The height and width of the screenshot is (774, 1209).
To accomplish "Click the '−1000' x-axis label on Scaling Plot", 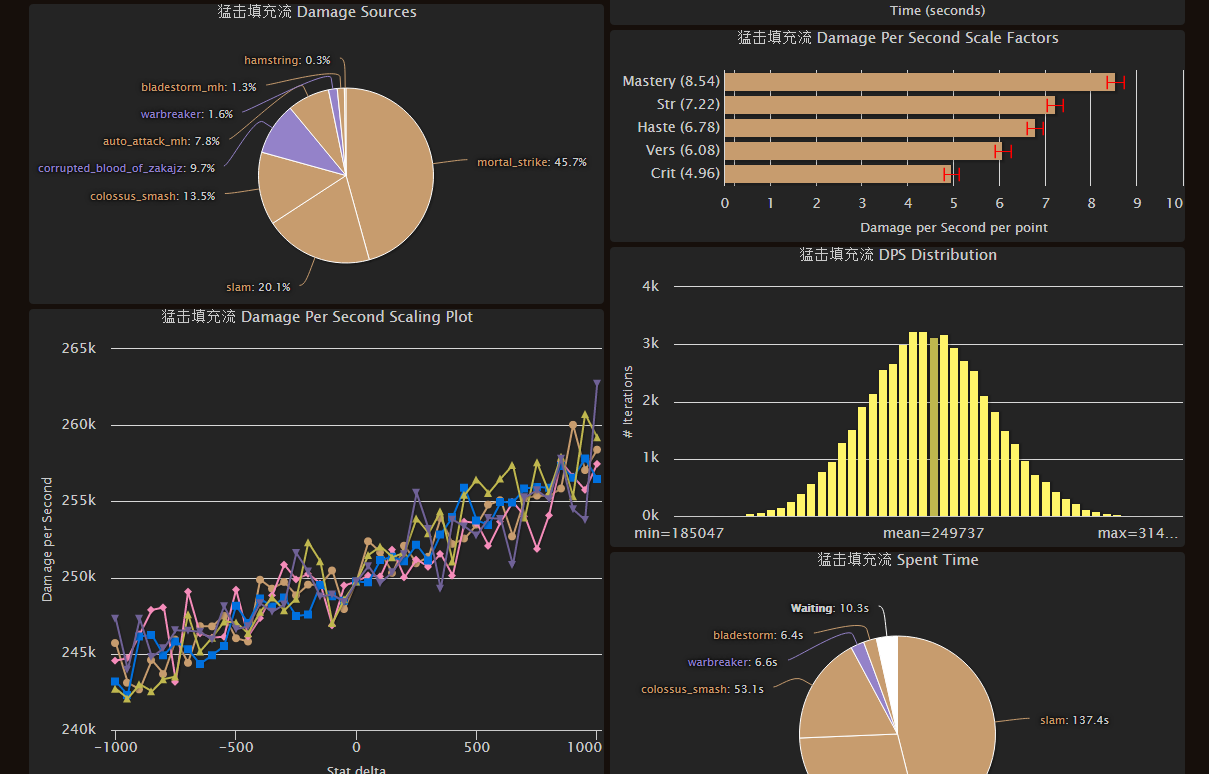I will (x=115, y=747).
